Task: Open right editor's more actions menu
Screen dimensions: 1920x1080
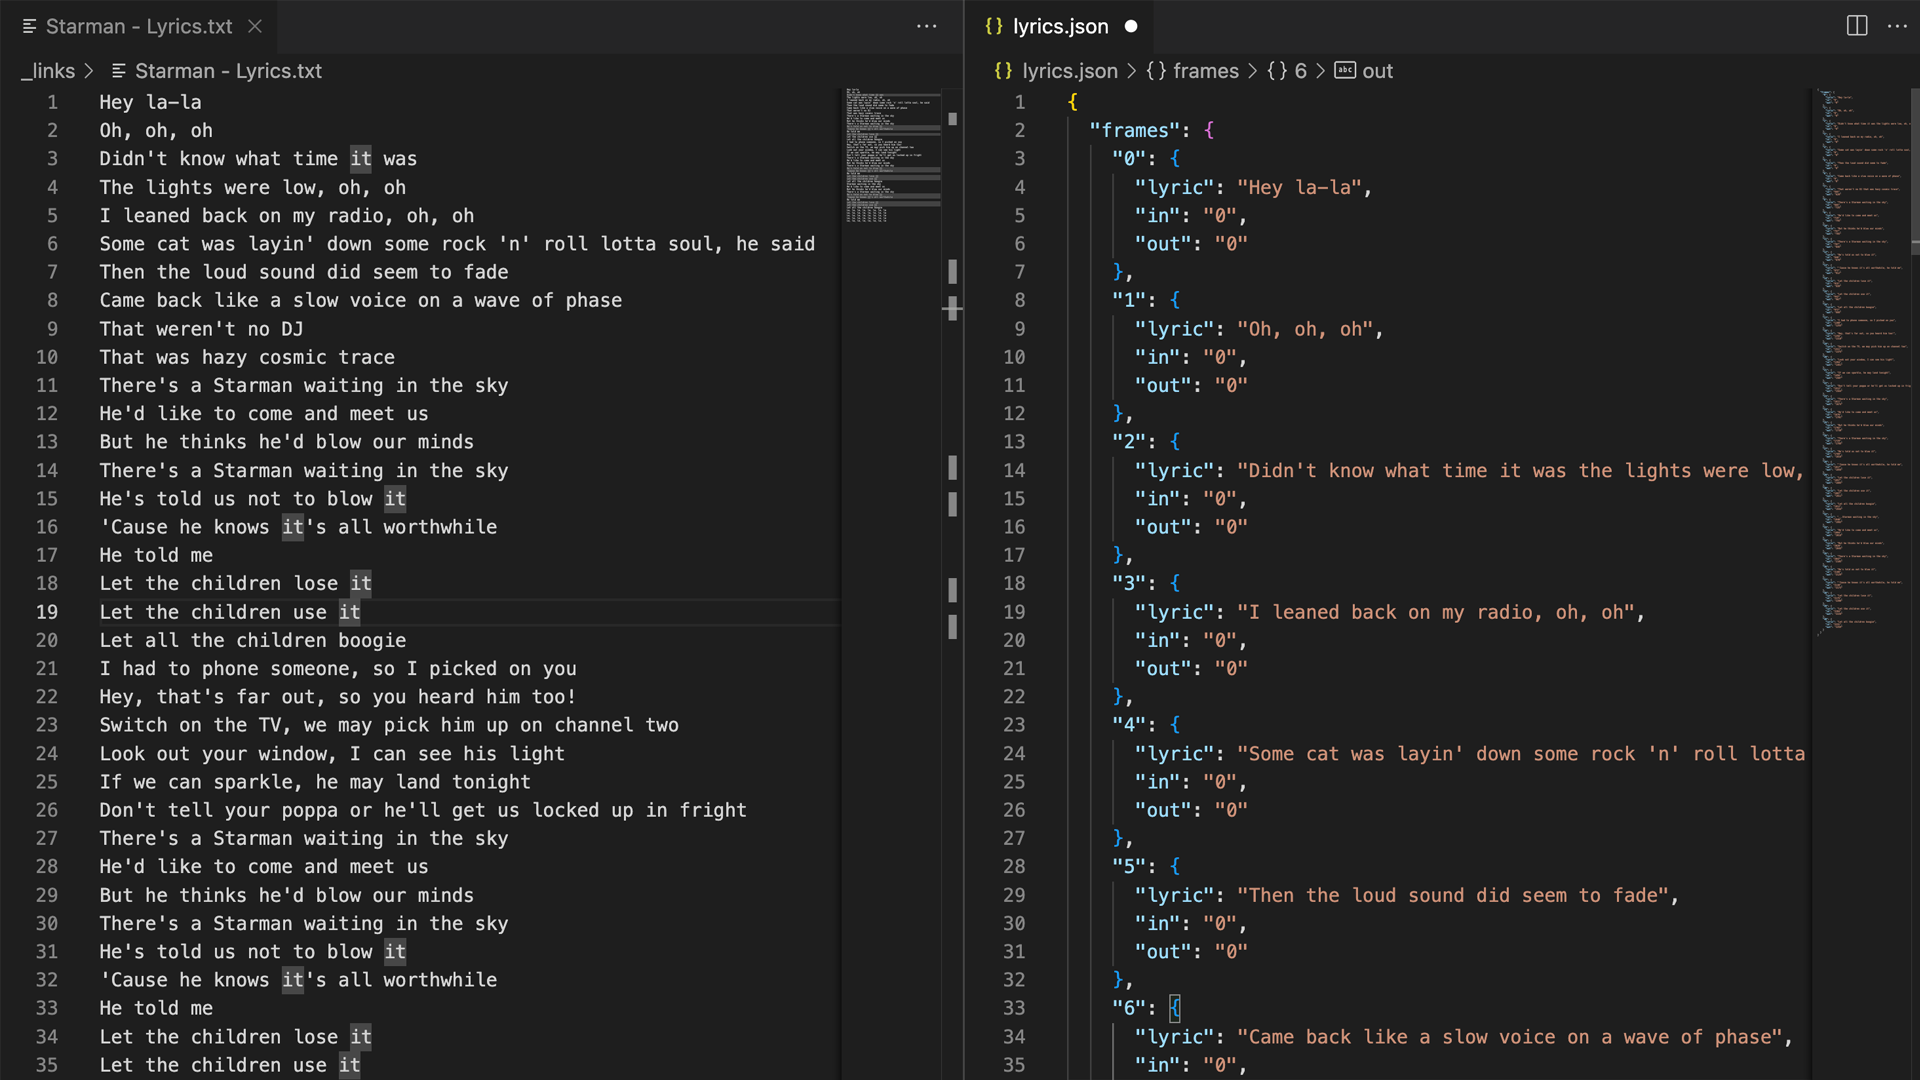Action: (1897, 26)
